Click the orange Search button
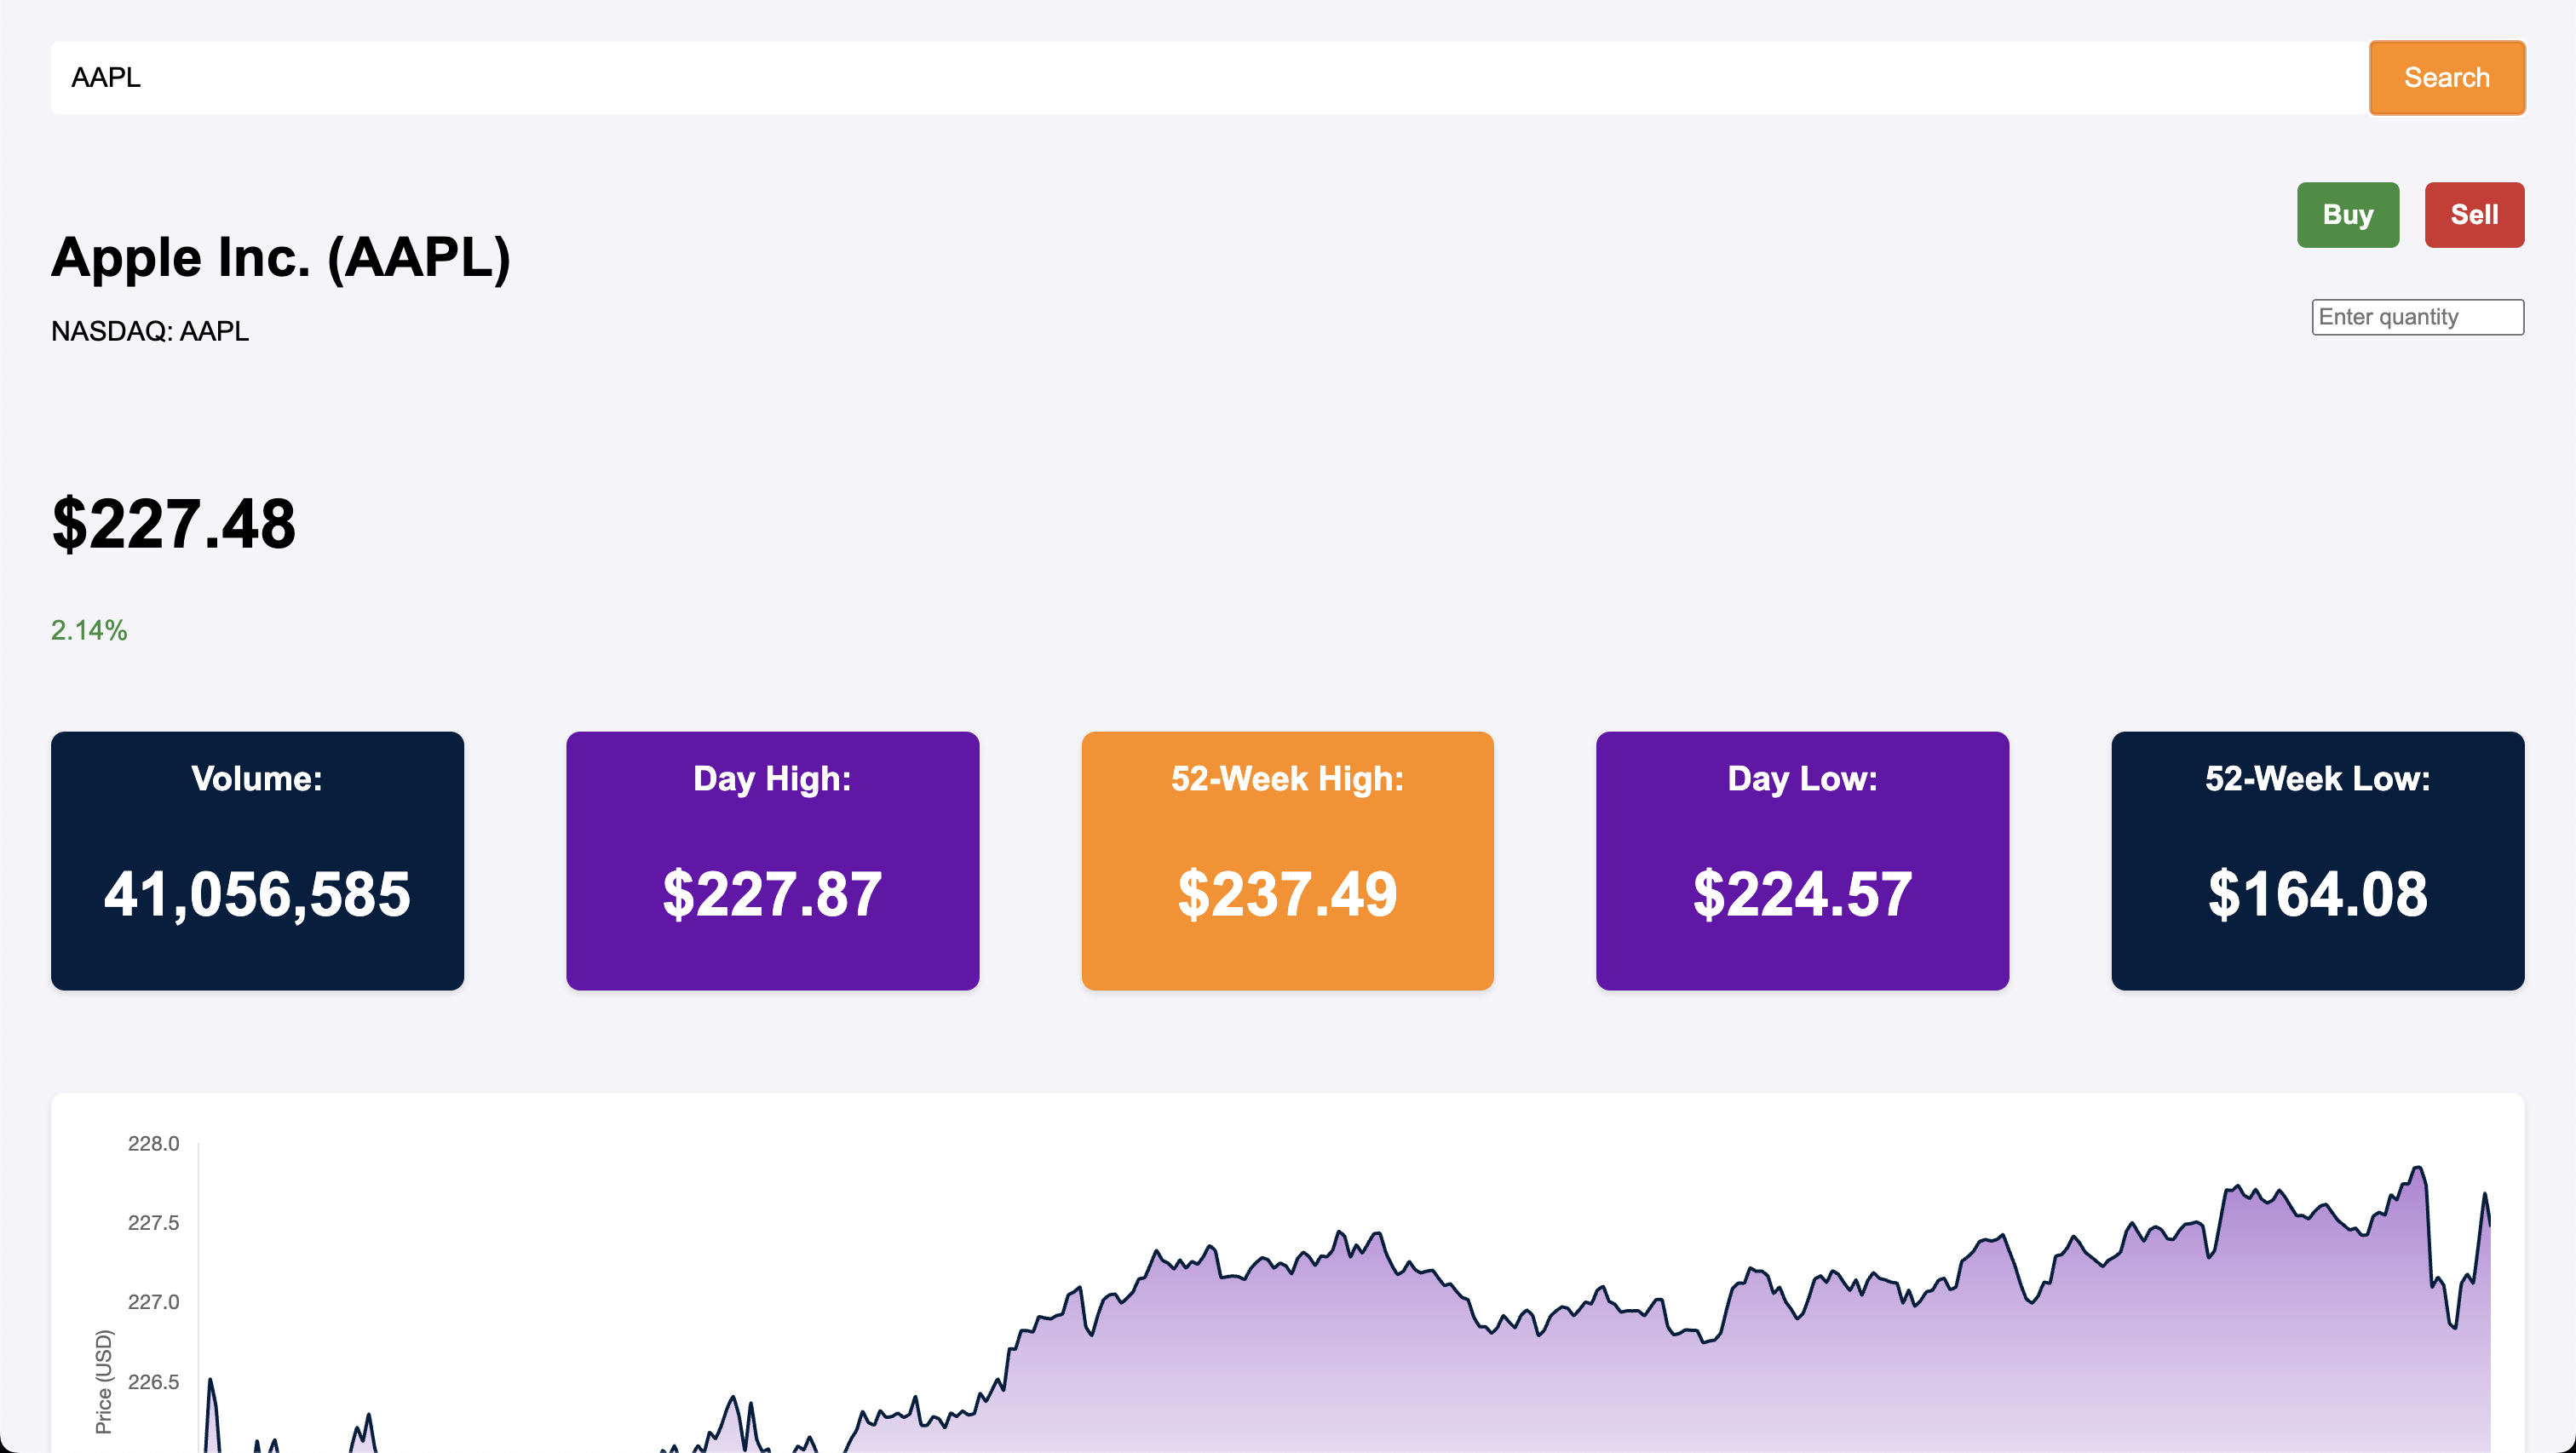This screenshot has width=2576, height=1453. click(x=2446, y=78)
